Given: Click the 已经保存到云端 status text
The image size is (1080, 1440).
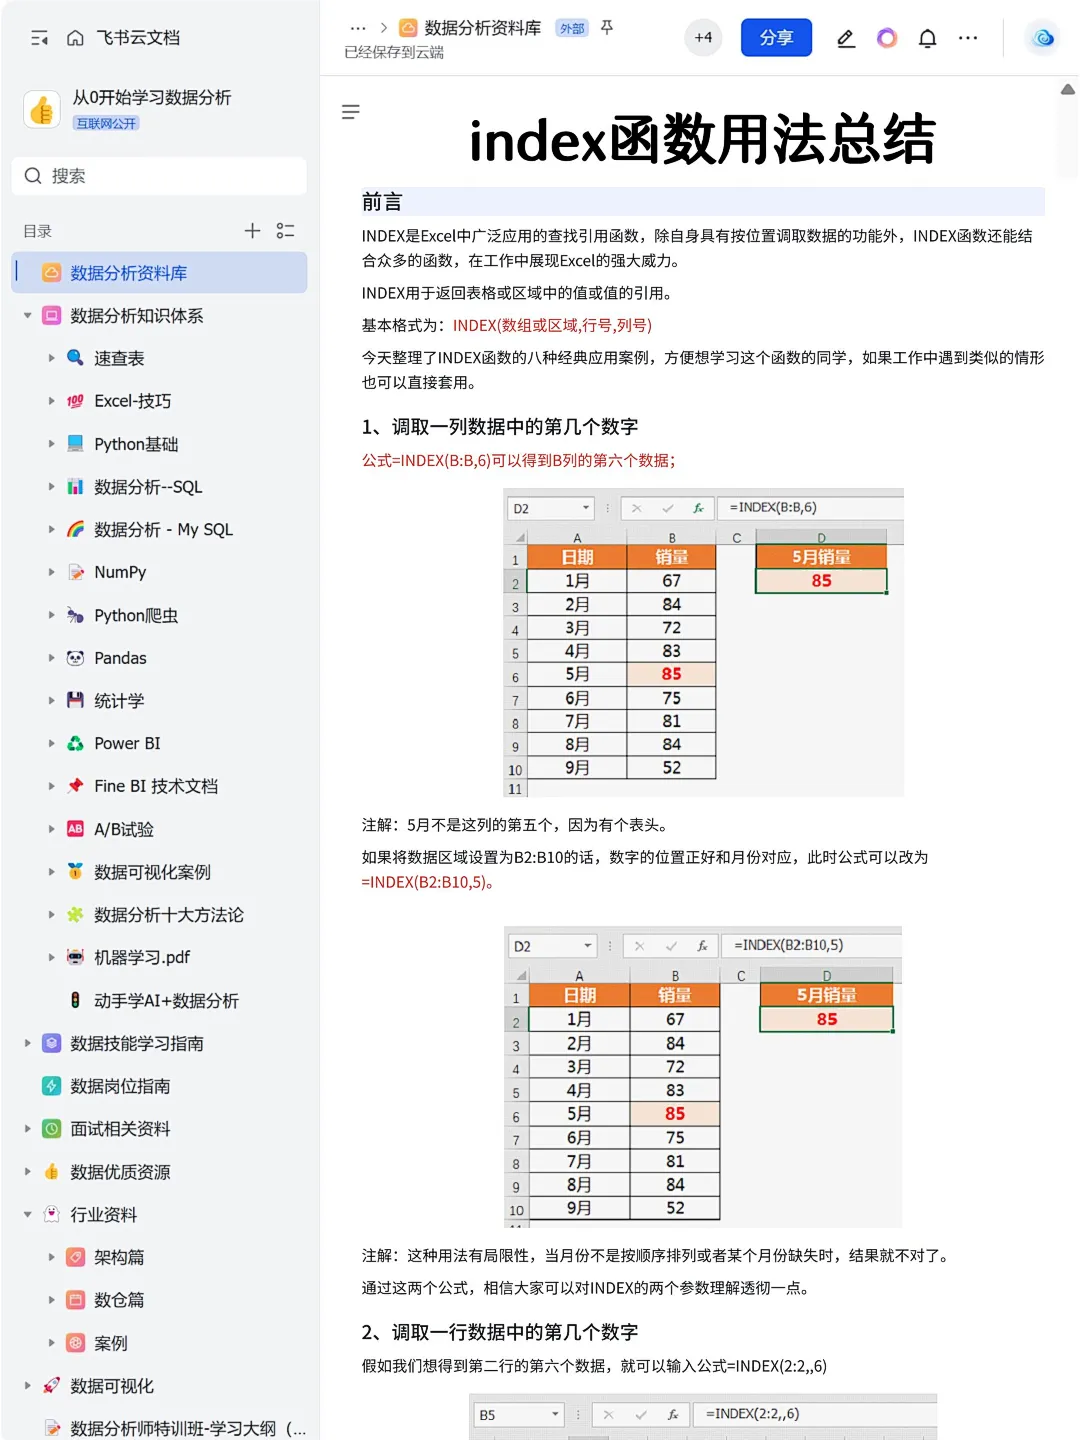Looking at the screenshot, I should (394, 53).
